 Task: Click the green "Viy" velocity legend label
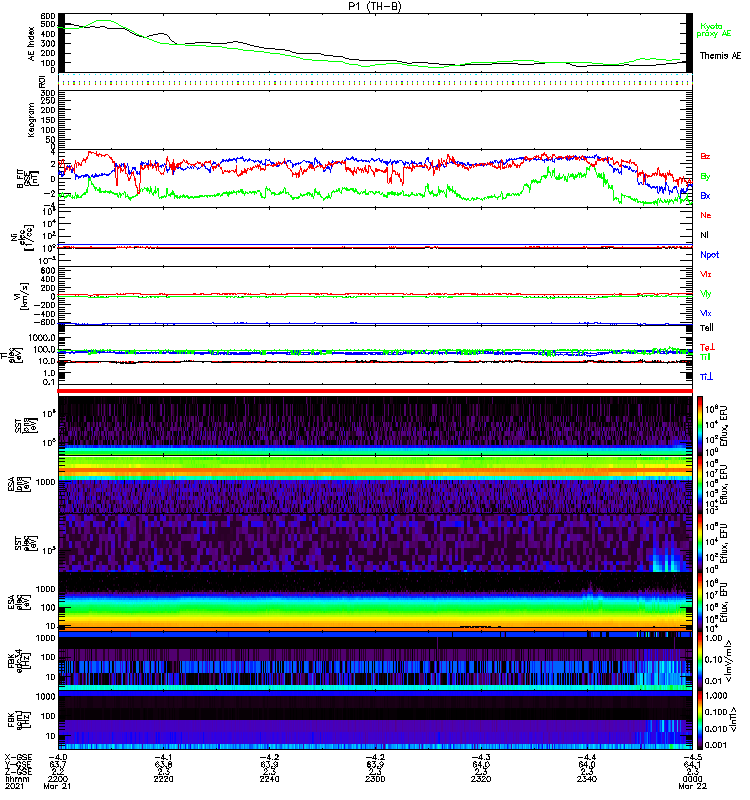tap(705, 294)
